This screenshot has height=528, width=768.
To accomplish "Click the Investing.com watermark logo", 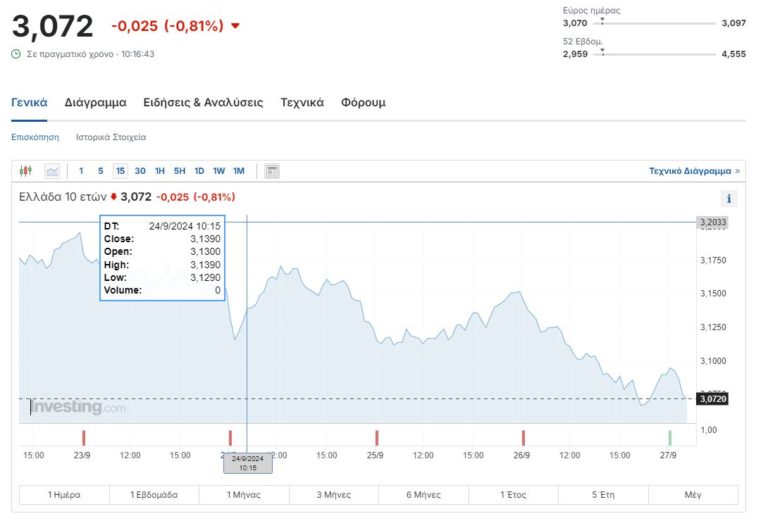I will point(78,407).
